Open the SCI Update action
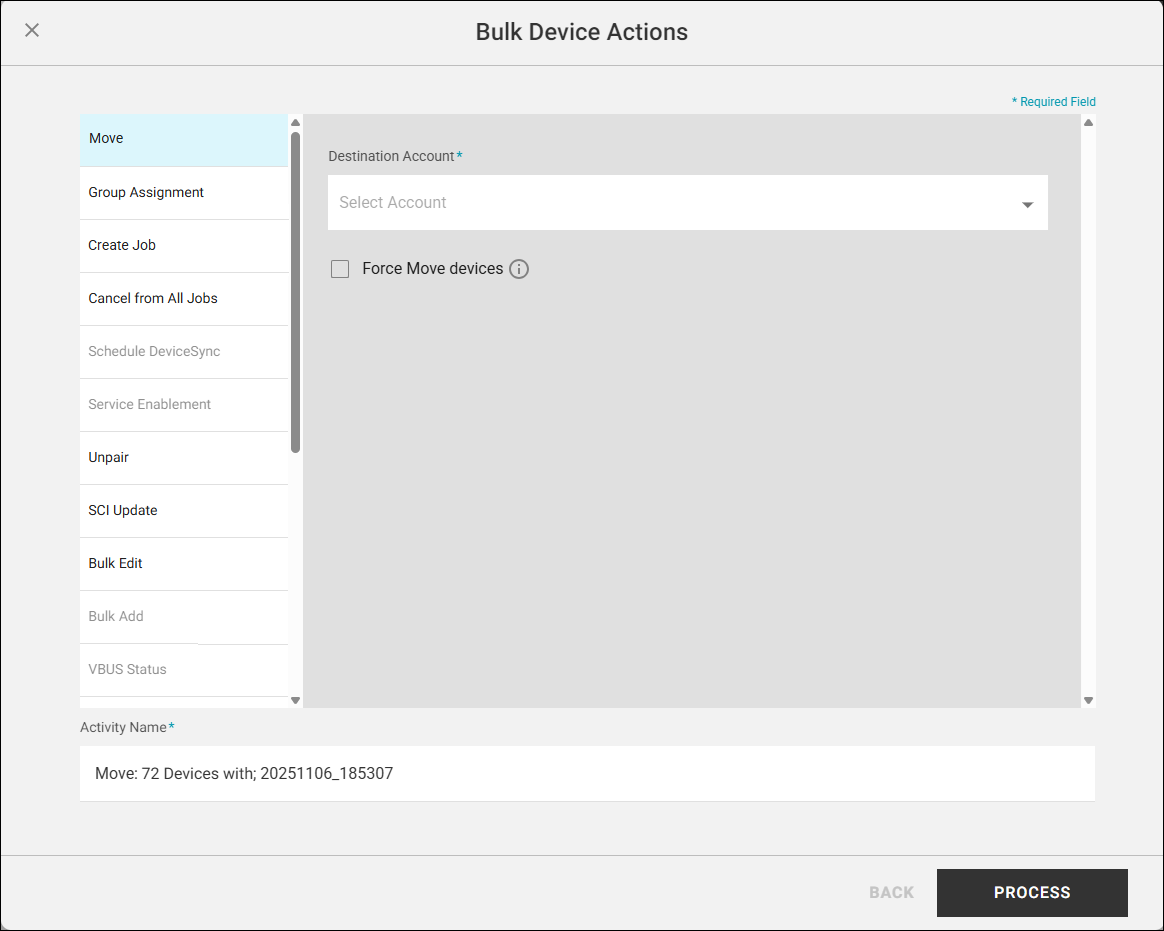The height and width of the screenshot is (931, 1164). pyautogui.click(x=184, y=512)
